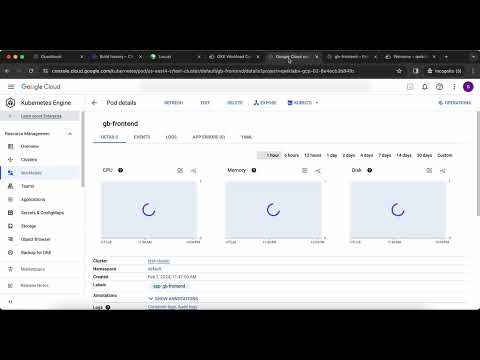480x360 pixels.
Task: Reload the page in the browser toolbar
Action: click(x=31, y=71)
